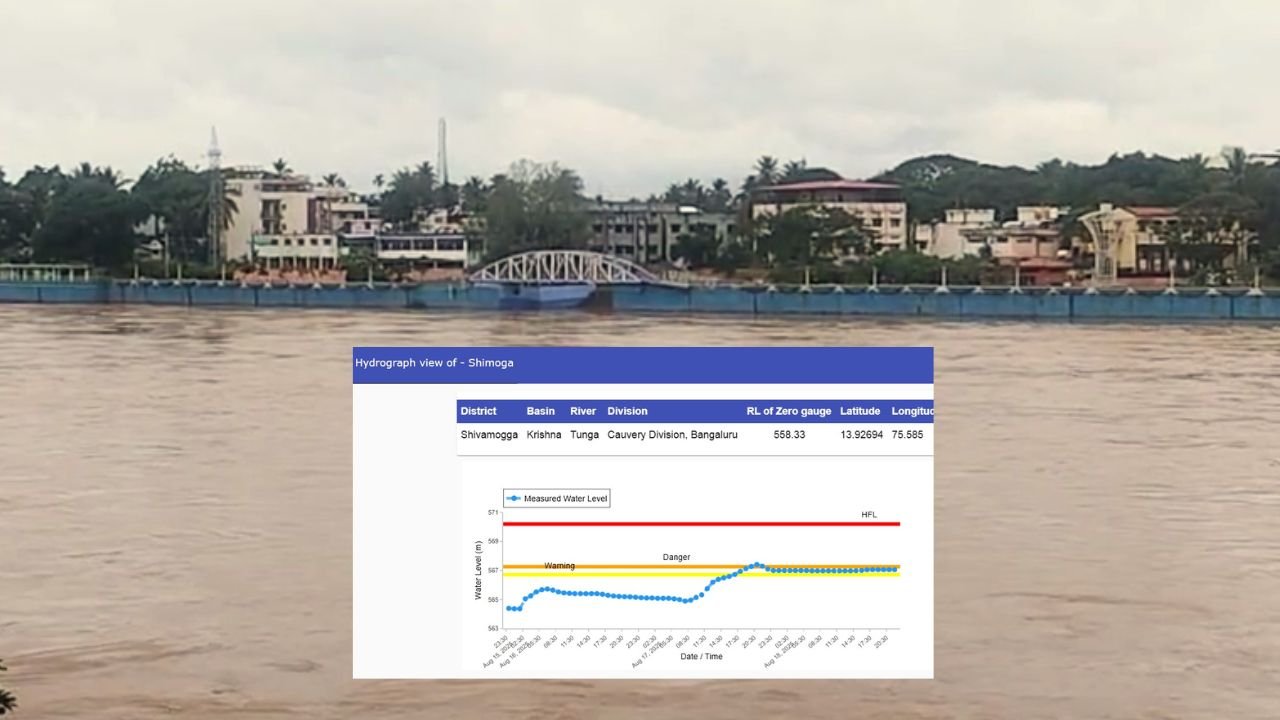The width and height of the screenshot is (1280, 720).
Task: Select the Latitude column header
Action: coord(860,411)
